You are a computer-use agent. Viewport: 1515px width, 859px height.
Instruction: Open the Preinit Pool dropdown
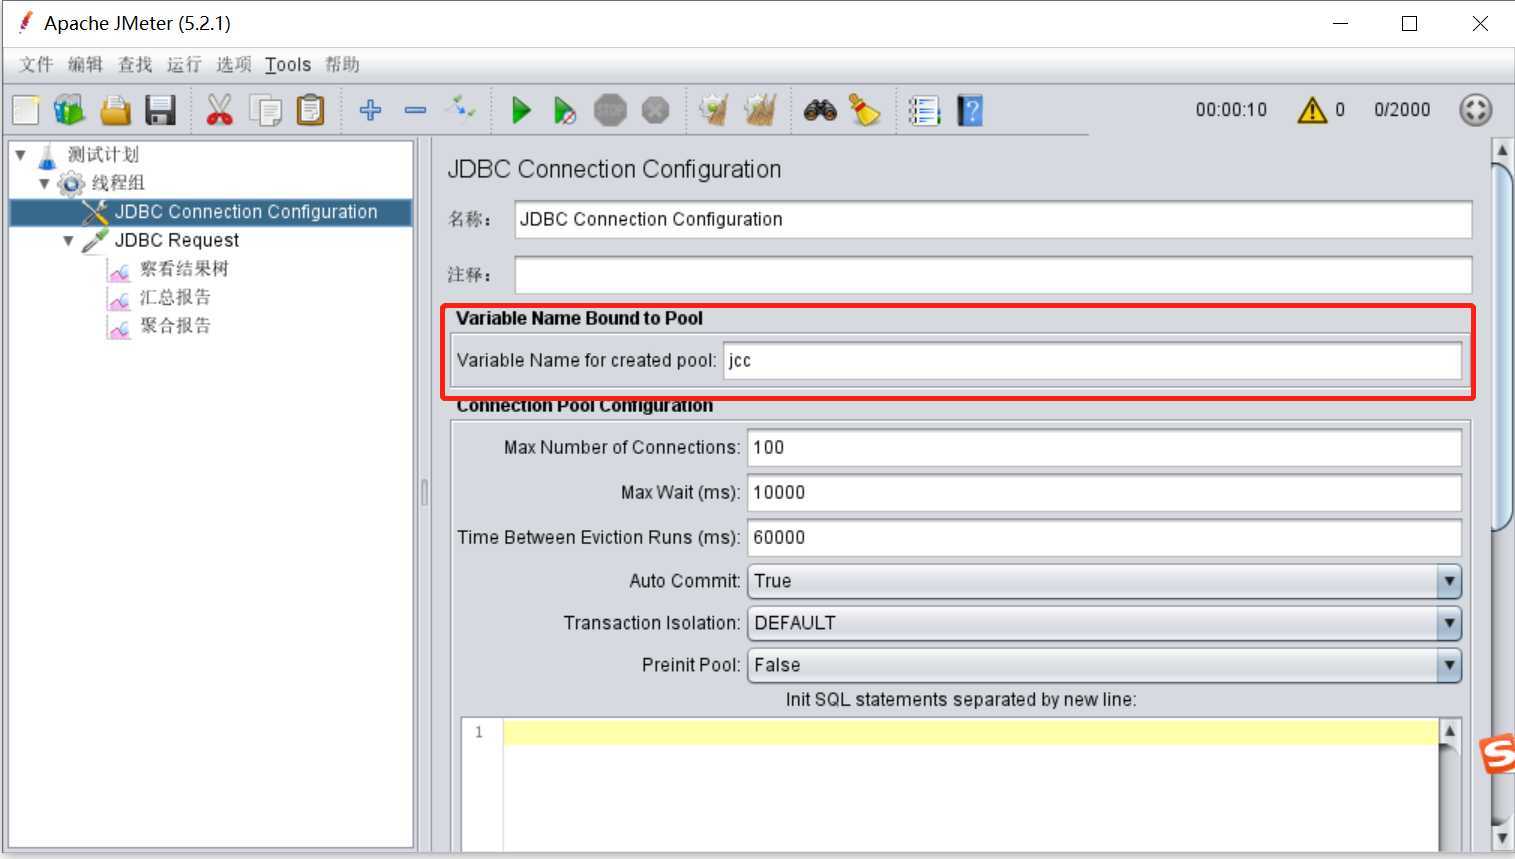pos(1105,665)
